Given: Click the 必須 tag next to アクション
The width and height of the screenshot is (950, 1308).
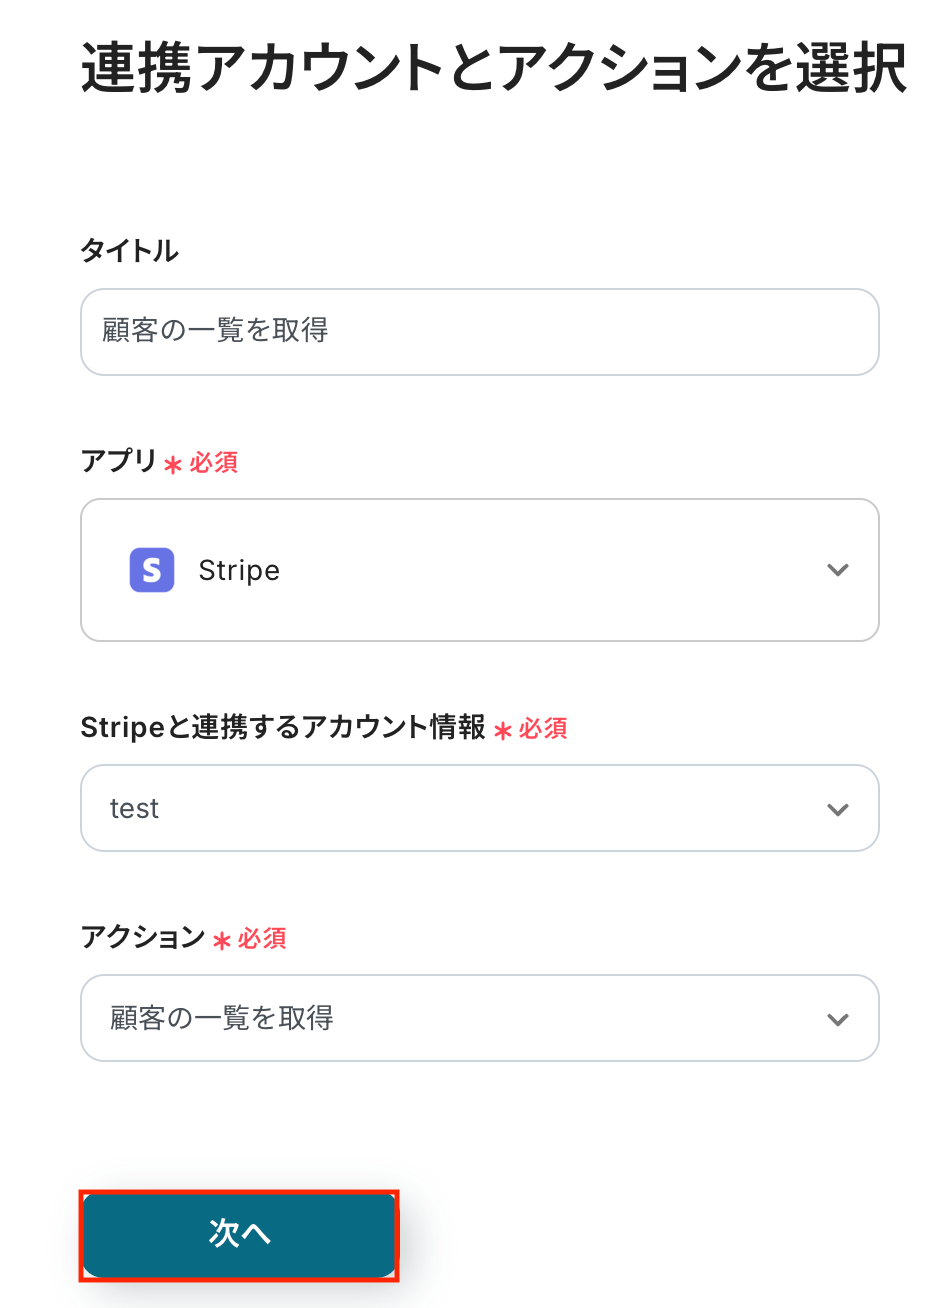Looking at the screenshot, I should click(x=262, y=939).
